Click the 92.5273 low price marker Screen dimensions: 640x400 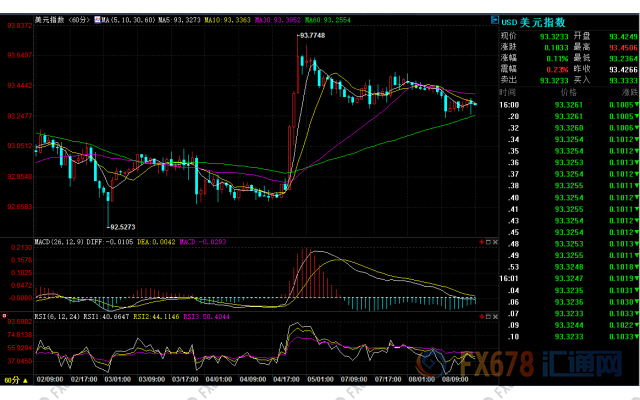[x=122, y=227]
